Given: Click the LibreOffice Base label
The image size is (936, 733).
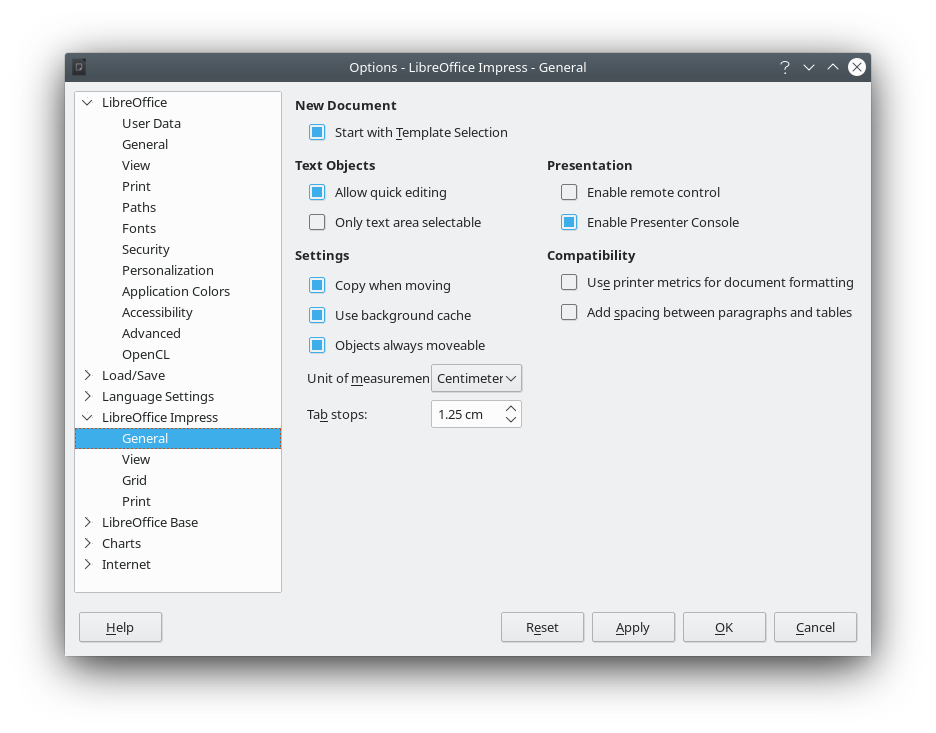Looking at the screenshot, I should tap(150, 522).
